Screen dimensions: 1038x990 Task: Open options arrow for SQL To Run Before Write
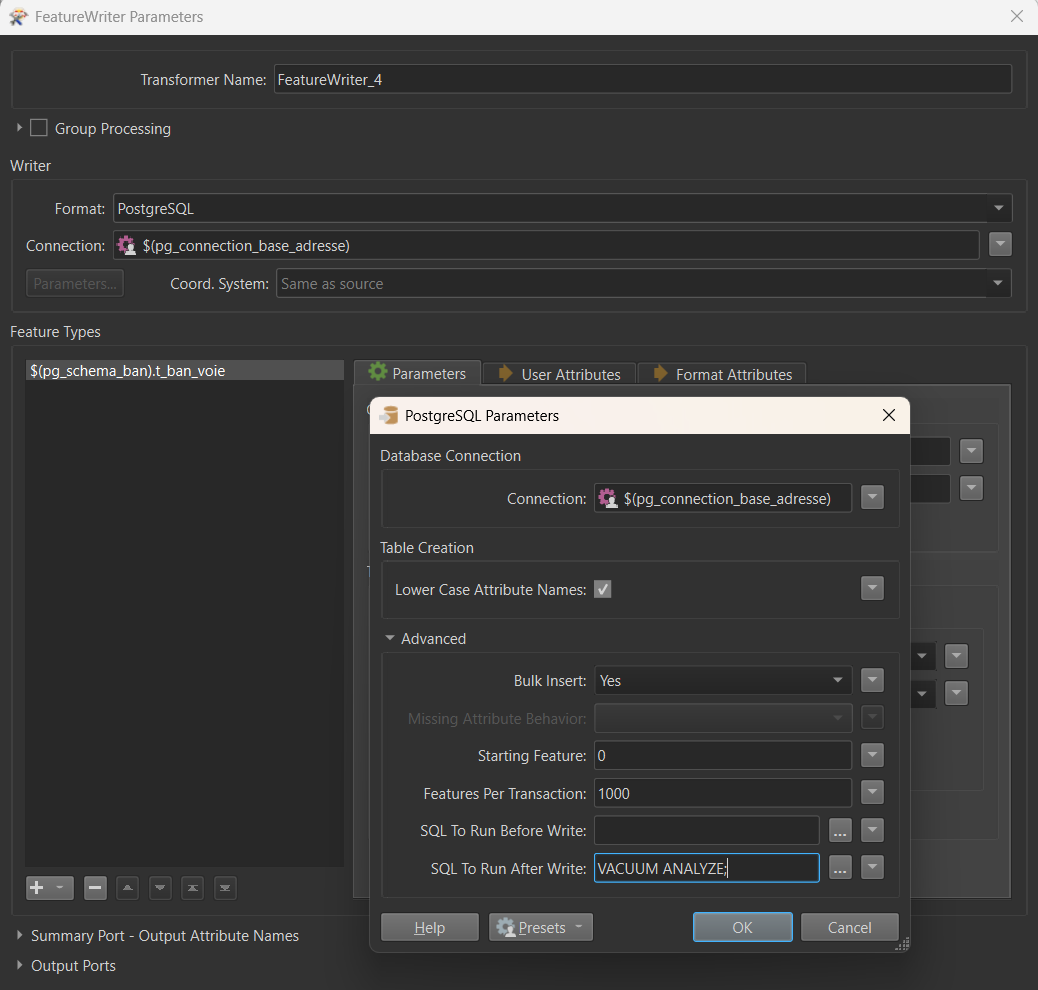click(873, 830)
